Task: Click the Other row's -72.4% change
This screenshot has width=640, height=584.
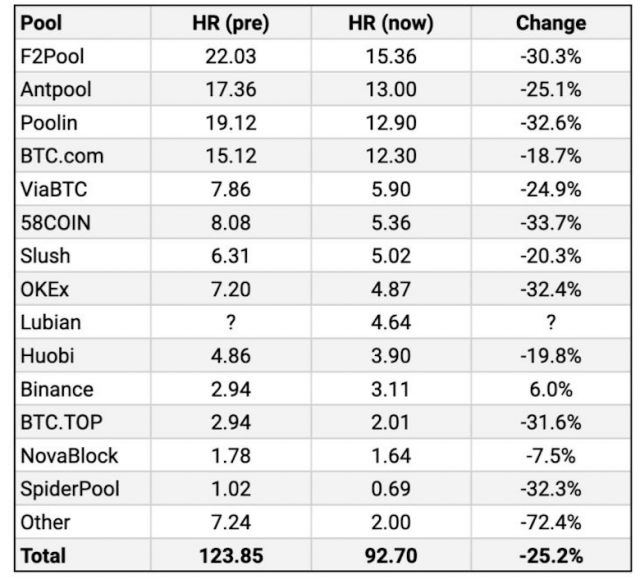Action: click(549, 523)
